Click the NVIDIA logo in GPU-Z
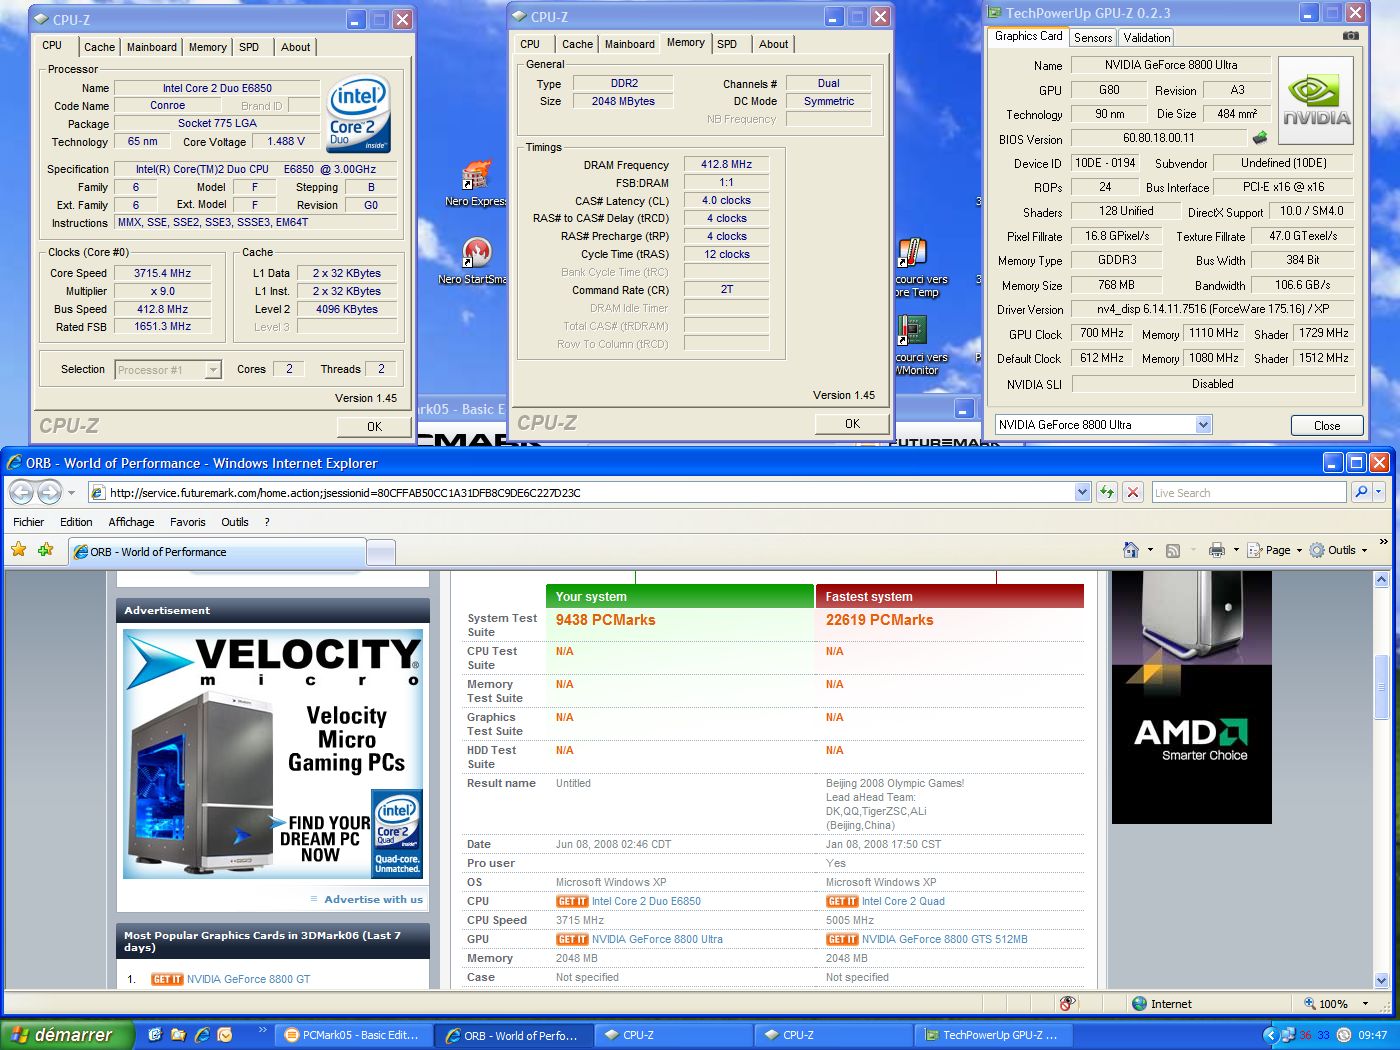 click(x=1316, y=100)
